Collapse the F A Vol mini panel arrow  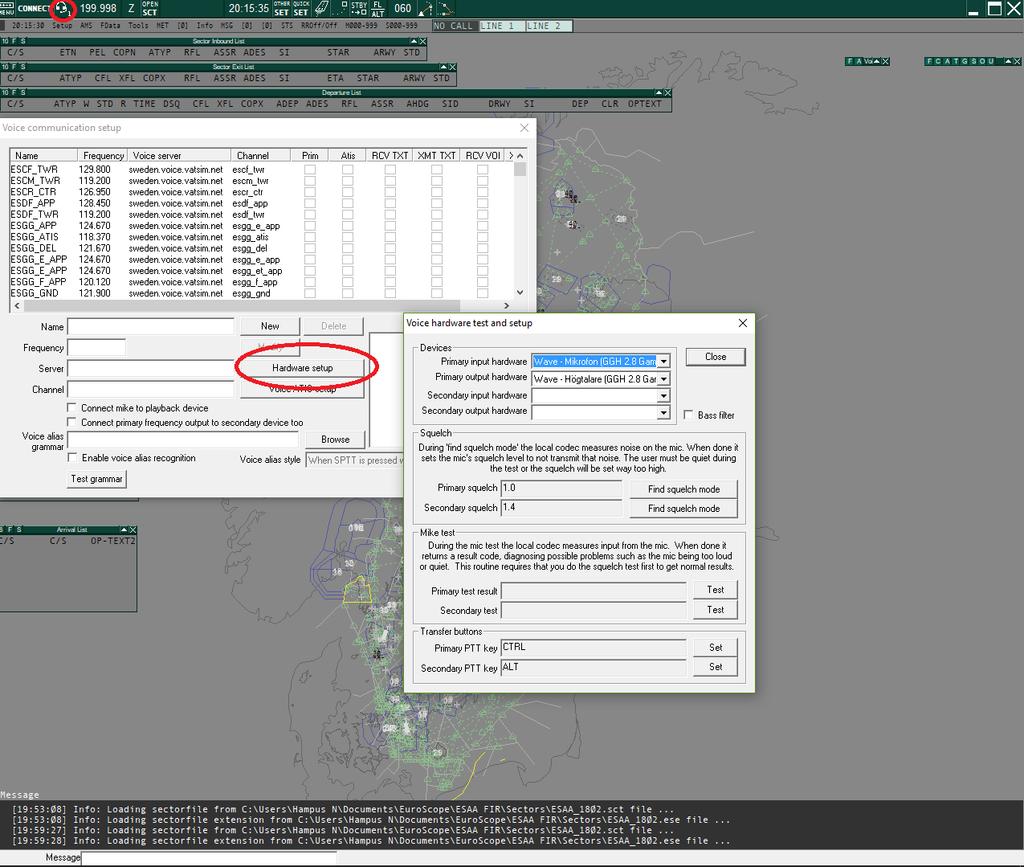click(x=876, y=61)
